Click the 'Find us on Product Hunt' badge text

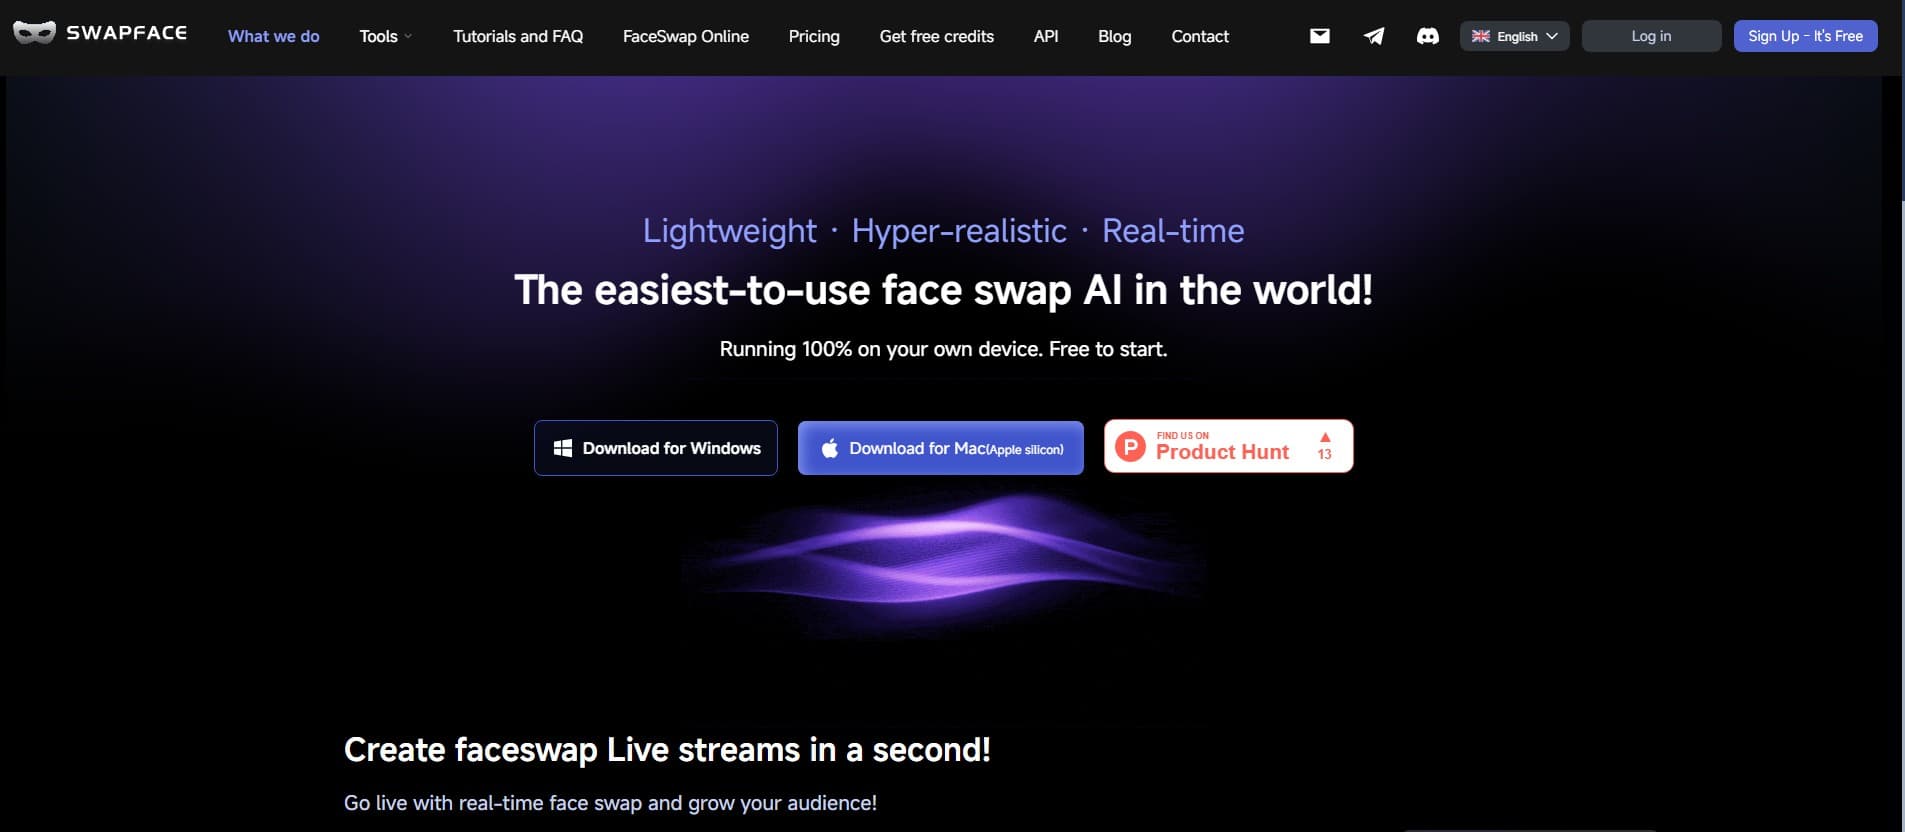1222,446
